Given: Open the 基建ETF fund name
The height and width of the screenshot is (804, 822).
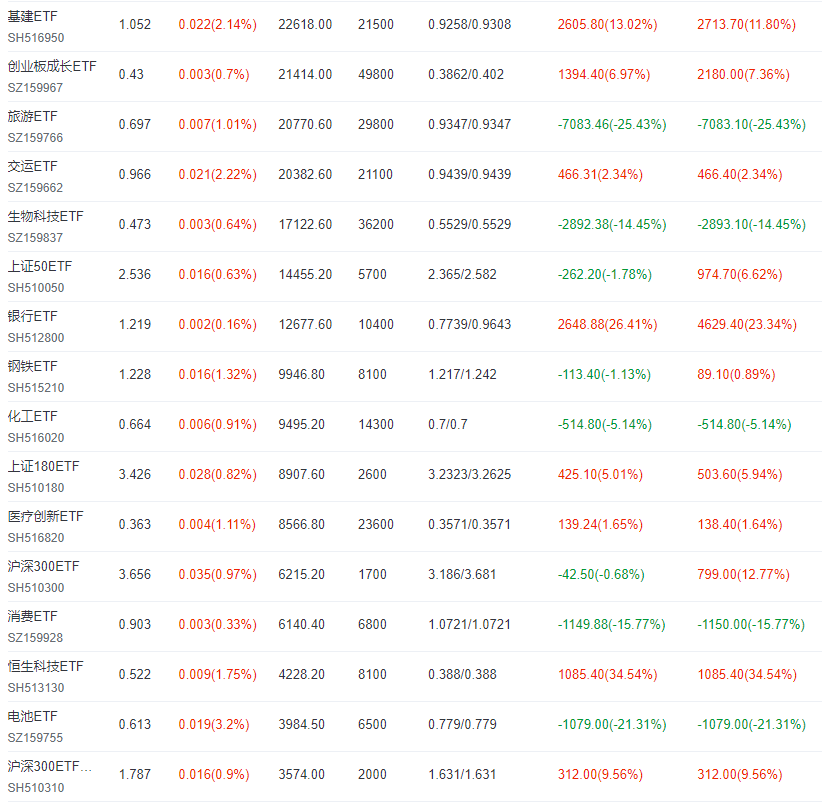Looking at the screenshot, I should tap(33, 16).
